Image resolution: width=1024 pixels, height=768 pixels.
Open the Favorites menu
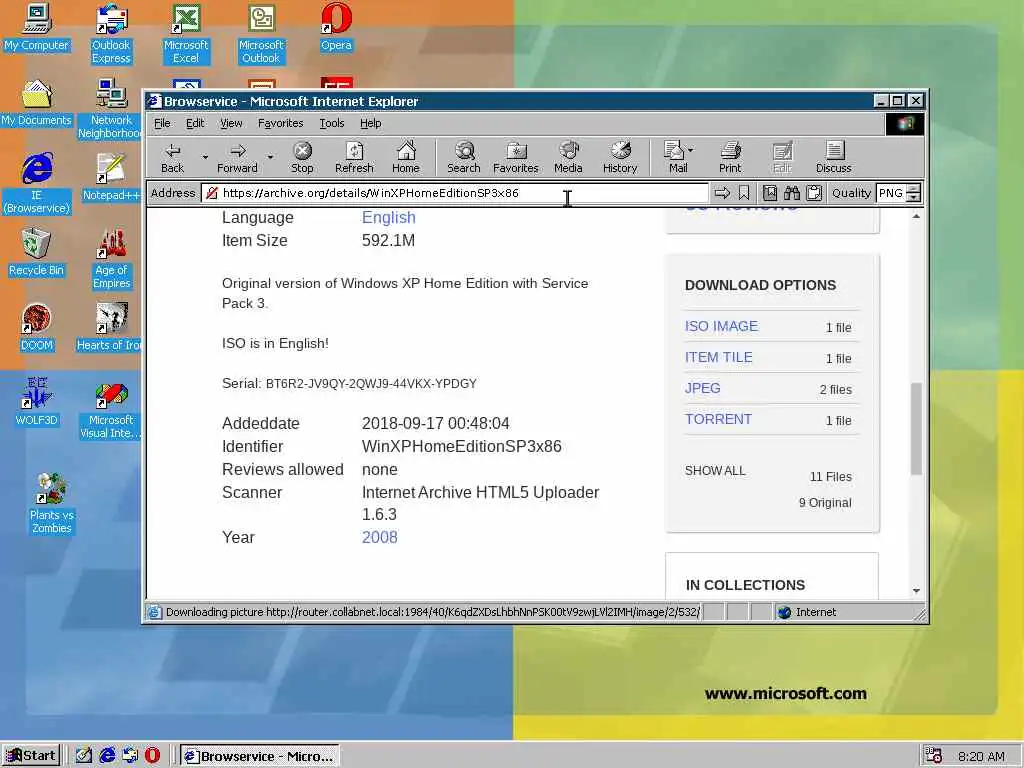pos(280,123)
